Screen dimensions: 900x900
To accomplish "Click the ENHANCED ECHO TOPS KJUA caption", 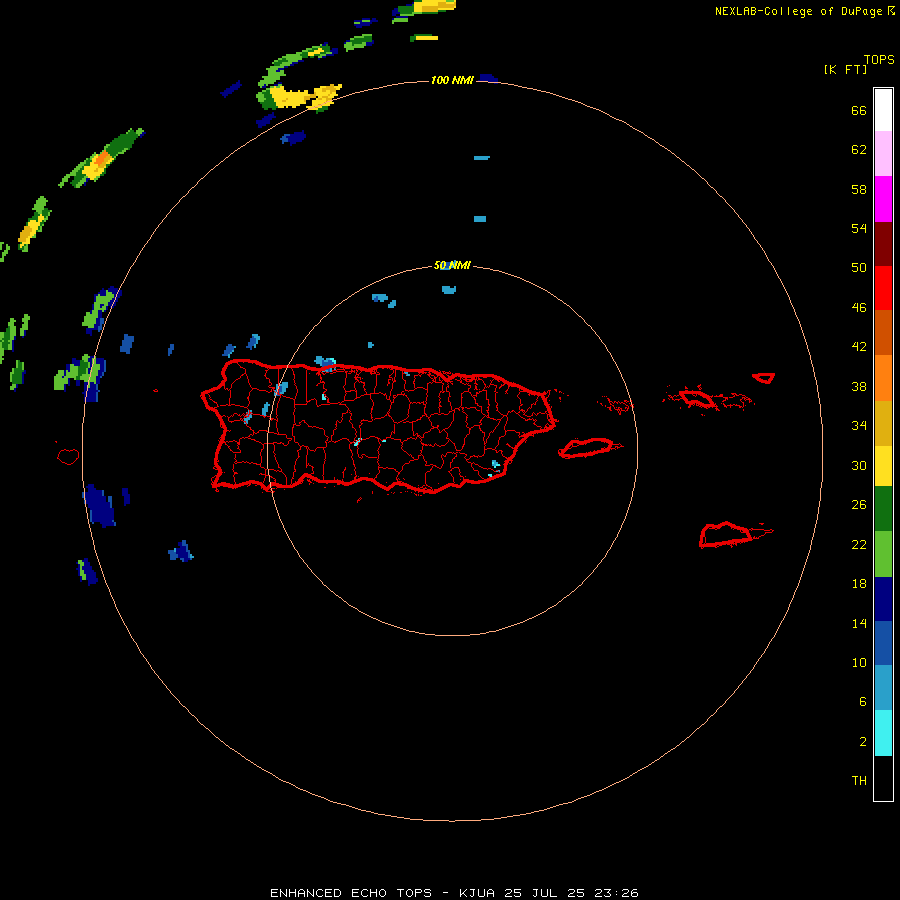I will tap(454, 893).
